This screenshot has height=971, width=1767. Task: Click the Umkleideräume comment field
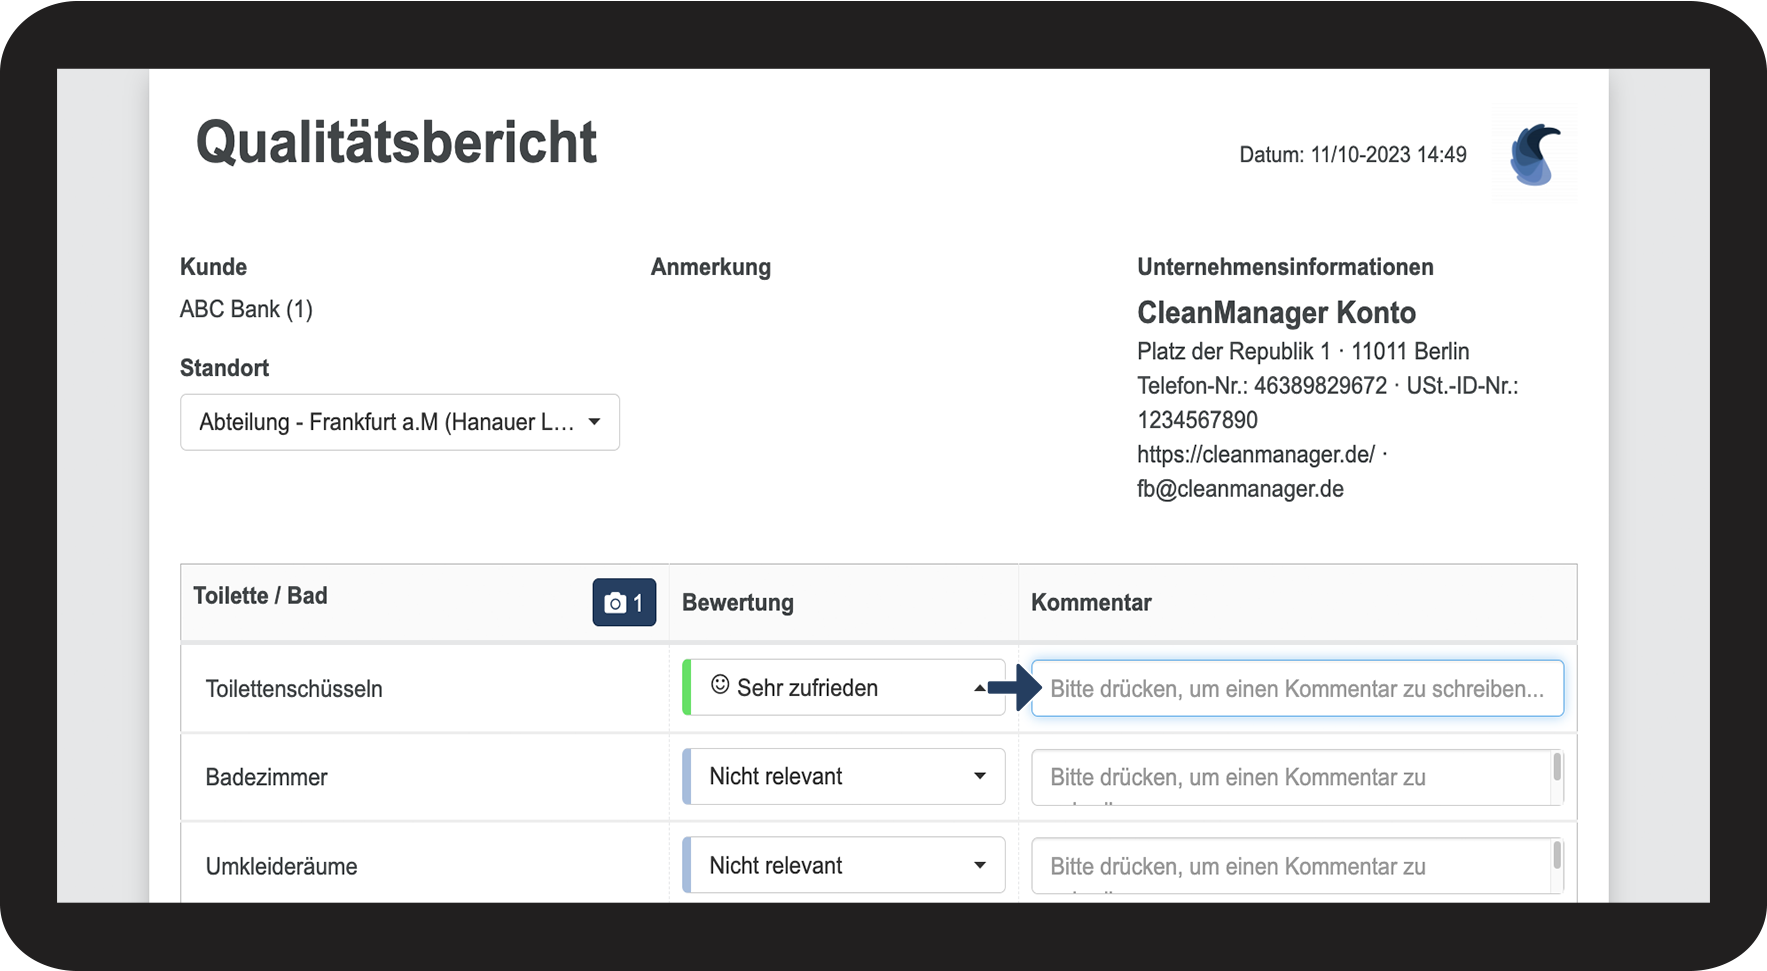1290,866
